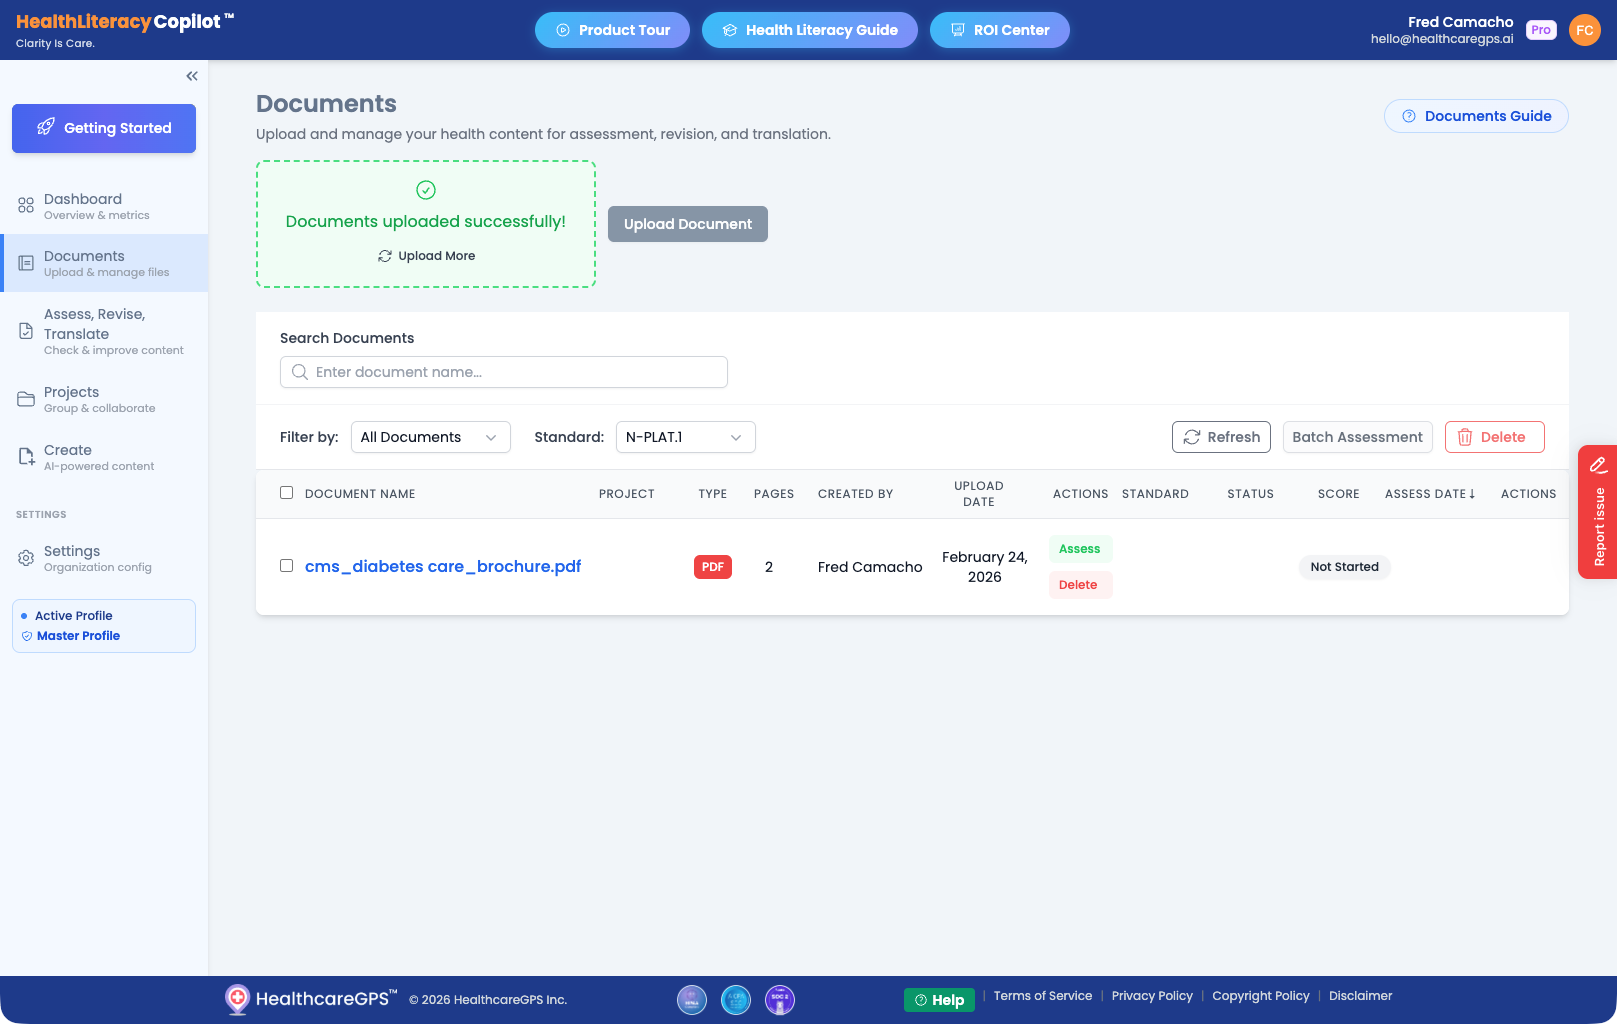Check the select-all documents checkbox
Viewport: 1617px width, 1024px height.
tap(286, 492)
